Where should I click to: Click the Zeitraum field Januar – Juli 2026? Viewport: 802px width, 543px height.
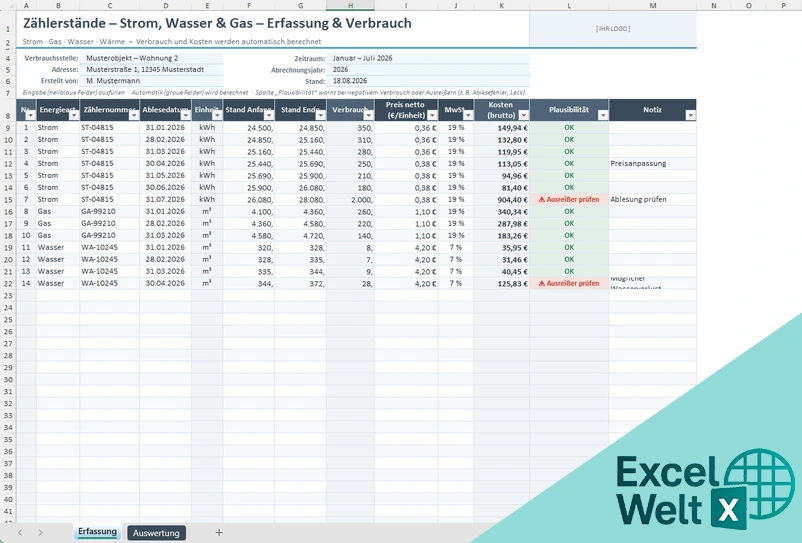click(x=428, y=58)
